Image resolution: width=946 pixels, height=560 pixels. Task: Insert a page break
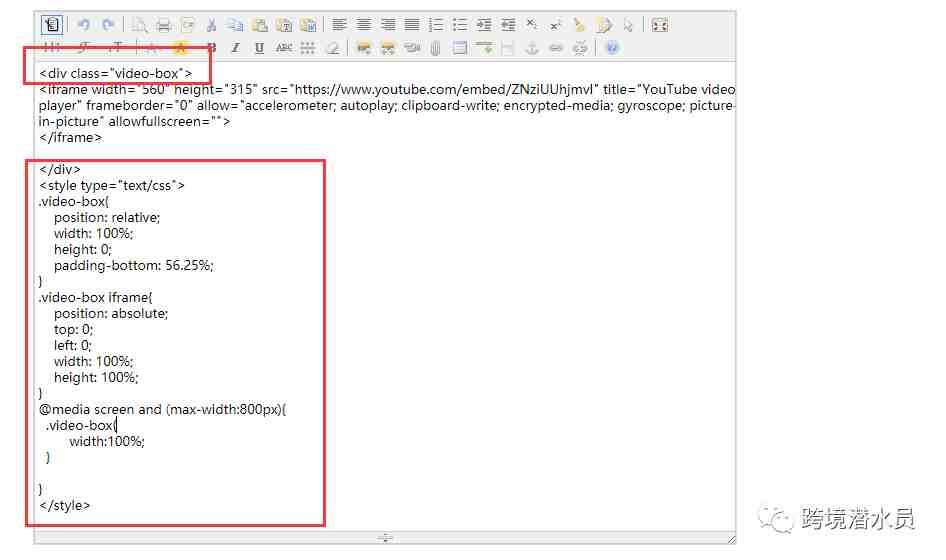tap(508, 48)
